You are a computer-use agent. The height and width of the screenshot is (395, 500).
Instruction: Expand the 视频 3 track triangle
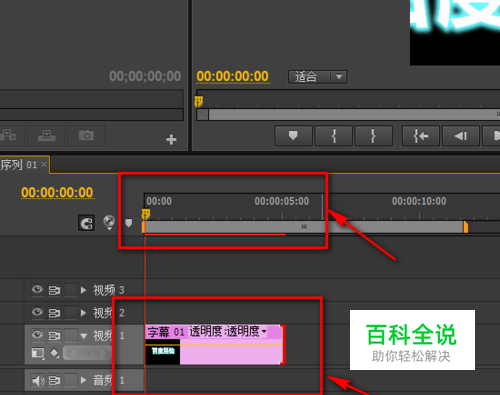click(x=83, y=290)
